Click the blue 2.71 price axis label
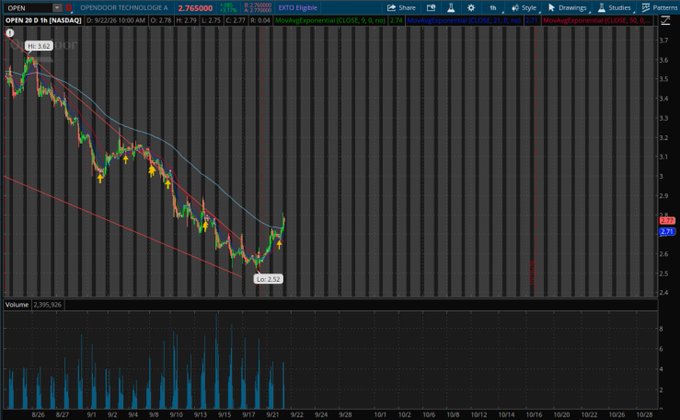 tap(667, 232)
